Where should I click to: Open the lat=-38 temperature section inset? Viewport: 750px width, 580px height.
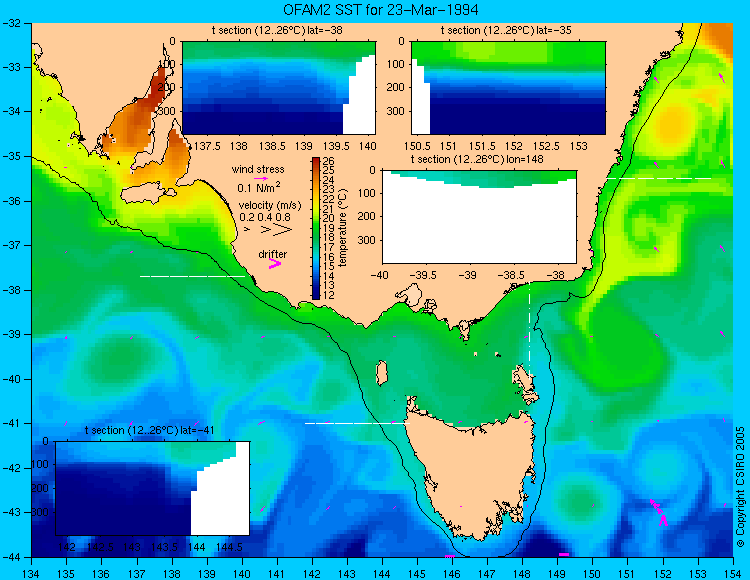pyautogui.click(x=279, y=88)
